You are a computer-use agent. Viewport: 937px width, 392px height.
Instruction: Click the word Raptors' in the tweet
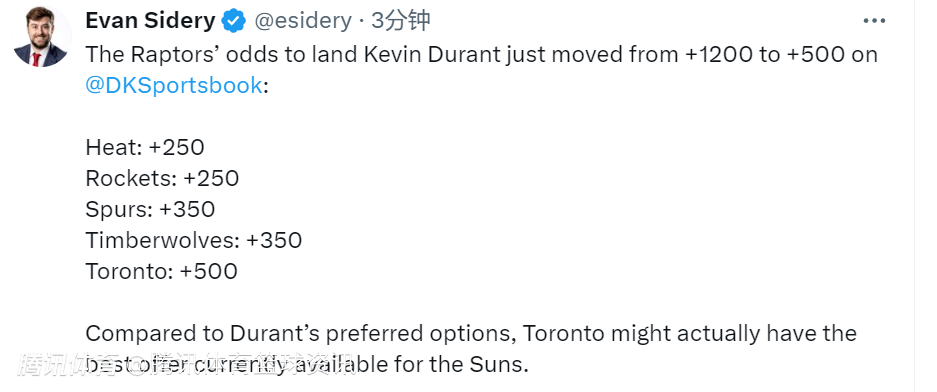171,55
